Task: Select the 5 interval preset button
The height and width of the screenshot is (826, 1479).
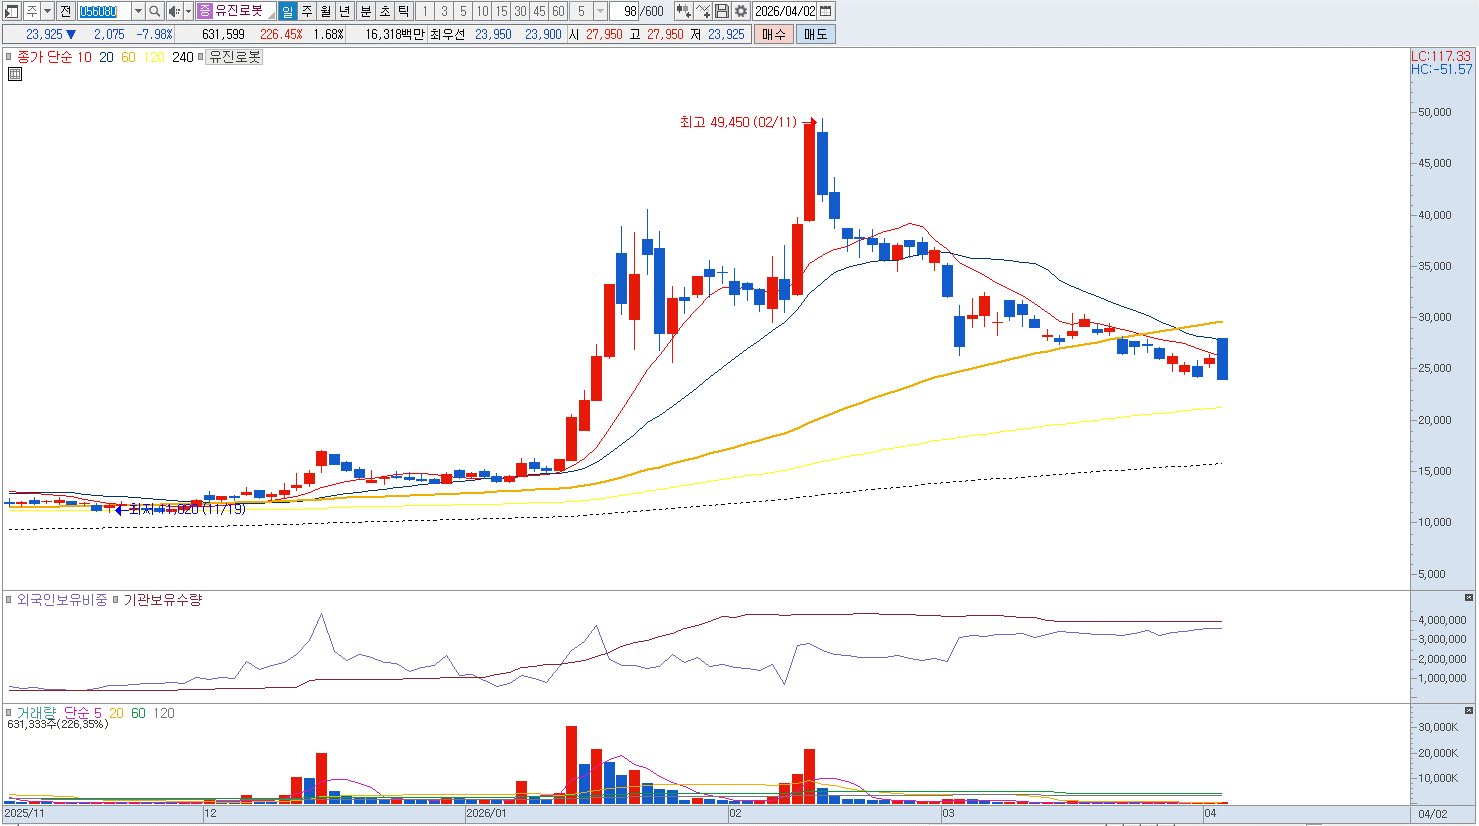Action: (x=463, y=11)
